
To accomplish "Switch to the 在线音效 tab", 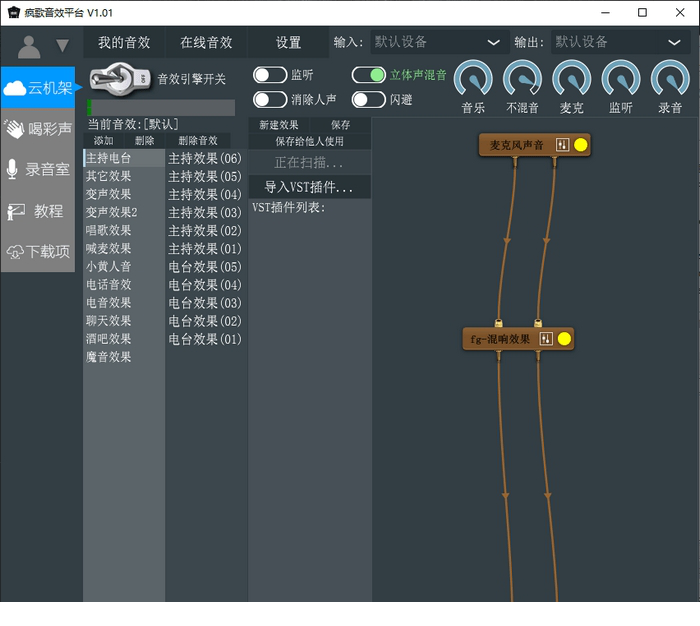I will [x=206, y=42].
